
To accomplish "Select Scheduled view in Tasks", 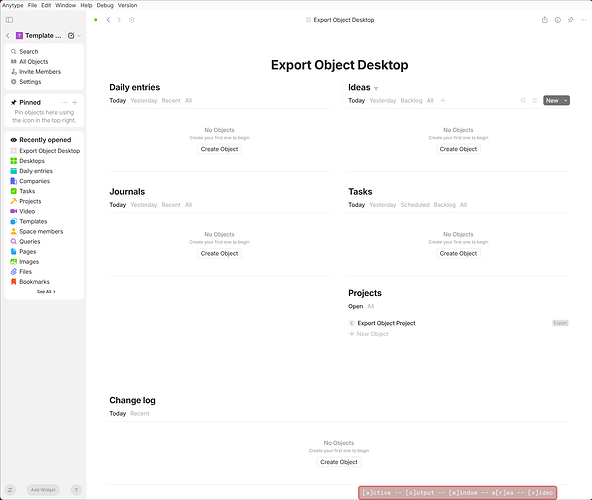I will [x=415, y=205].
